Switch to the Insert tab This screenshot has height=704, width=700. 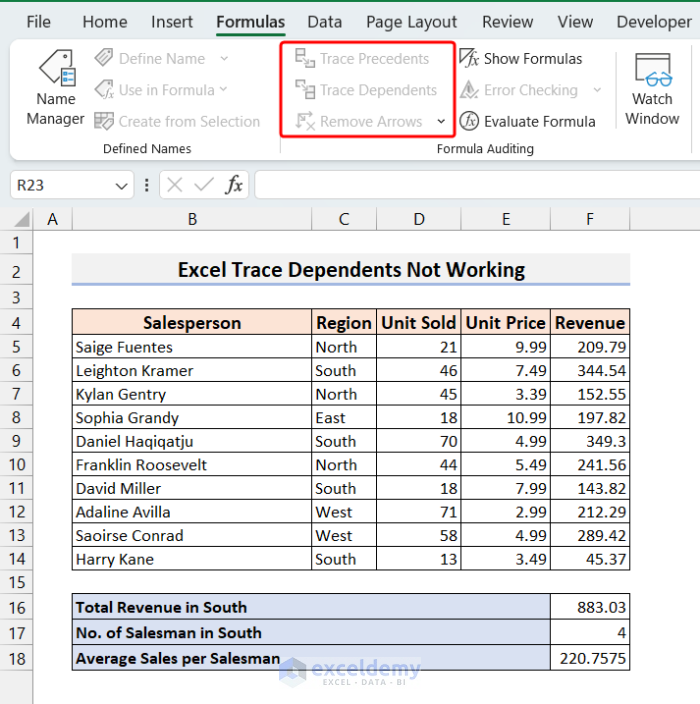click(172, 22)
